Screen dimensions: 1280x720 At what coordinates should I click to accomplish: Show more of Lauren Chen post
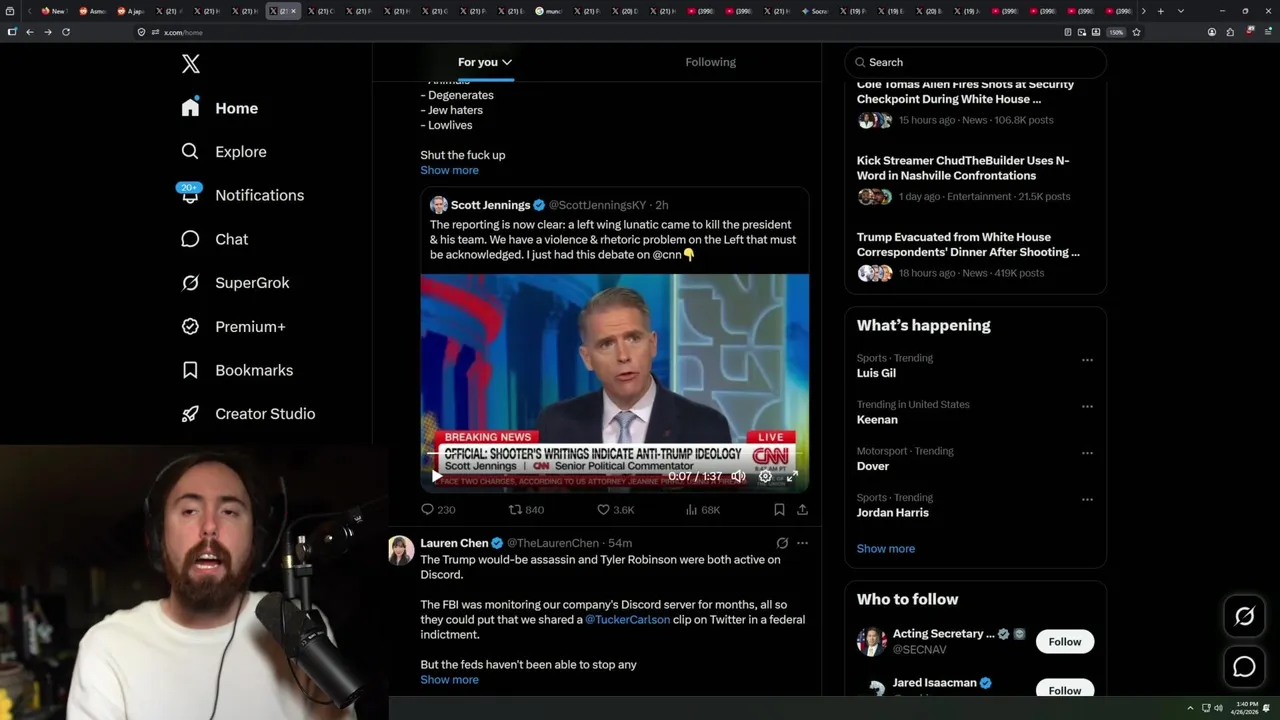[x=449, y=680]
